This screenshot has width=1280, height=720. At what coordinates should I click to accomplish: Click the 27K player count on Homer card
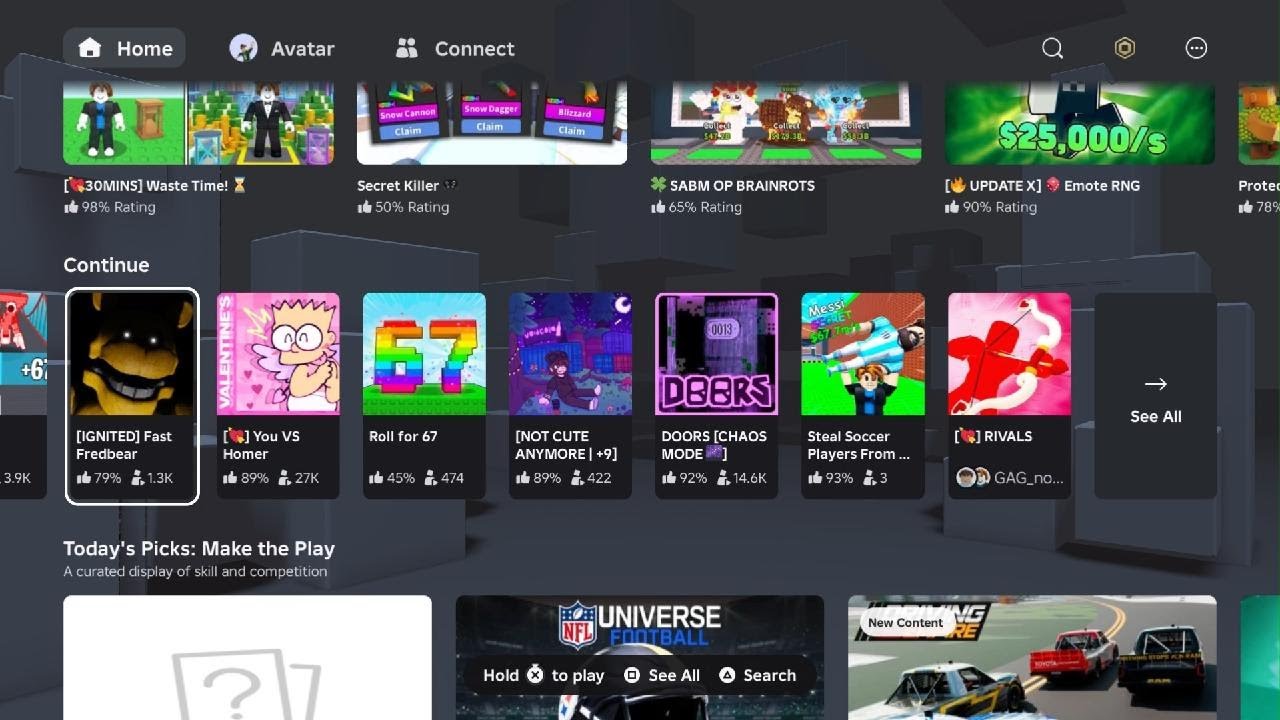298,478
